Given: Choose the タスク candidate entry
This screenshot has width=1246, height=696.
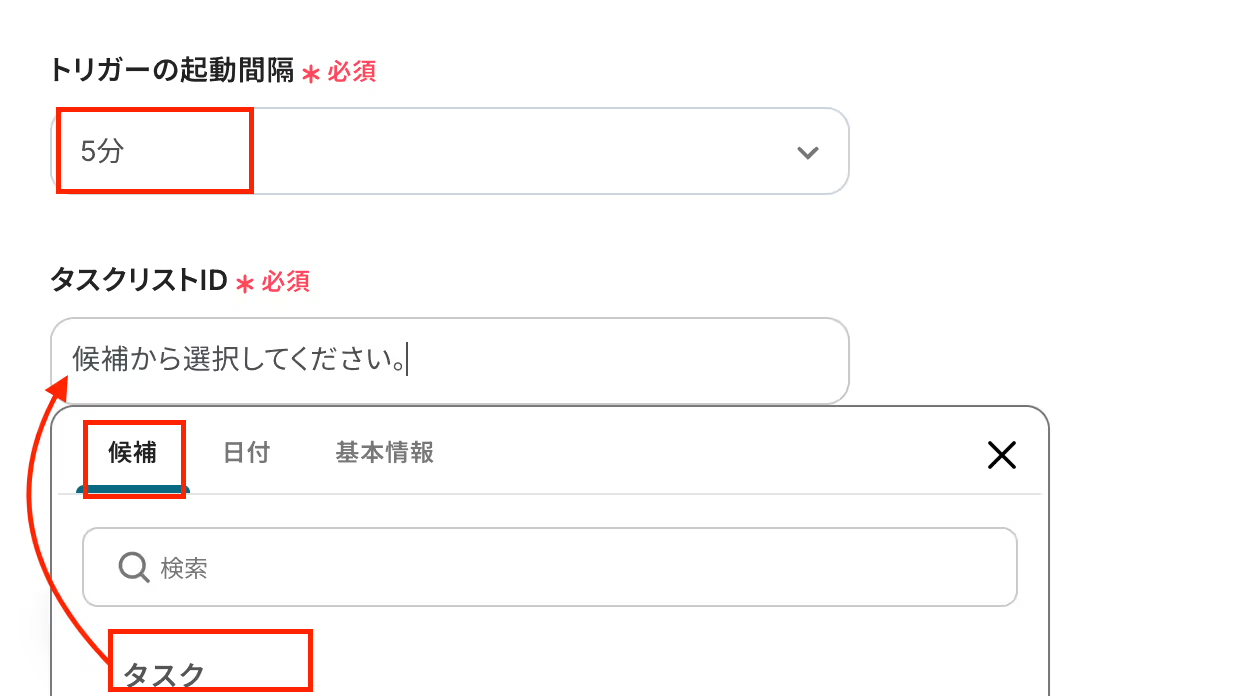Looking at the screenshot, I should [x=164, y=675].
